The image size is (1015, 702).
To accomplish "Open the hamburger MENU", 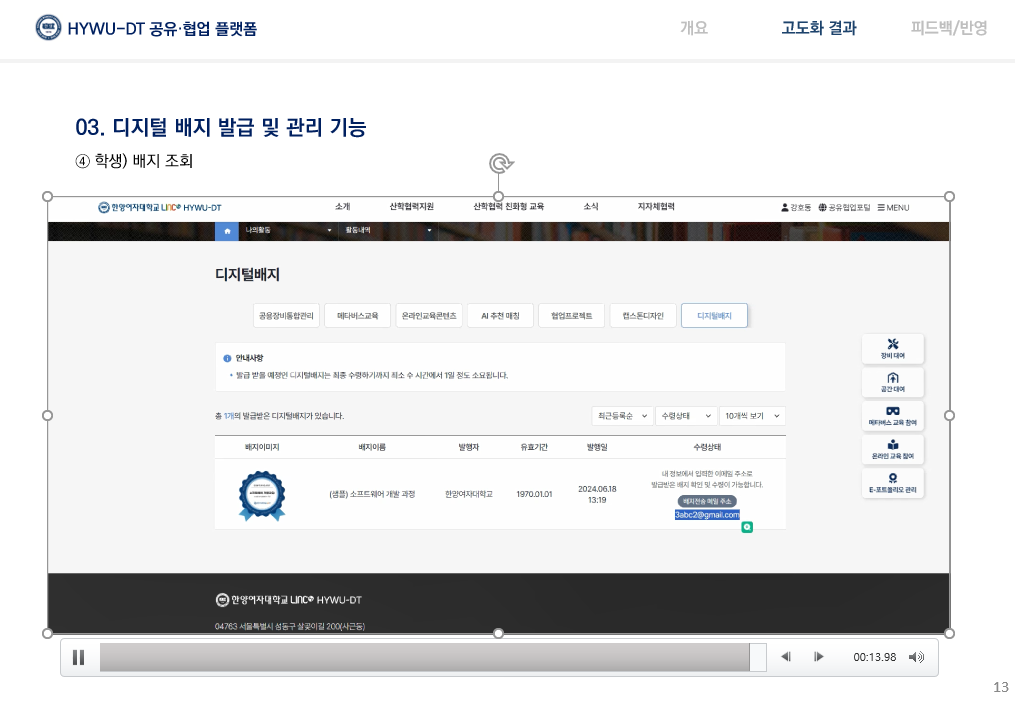I will tap(893, 208).
